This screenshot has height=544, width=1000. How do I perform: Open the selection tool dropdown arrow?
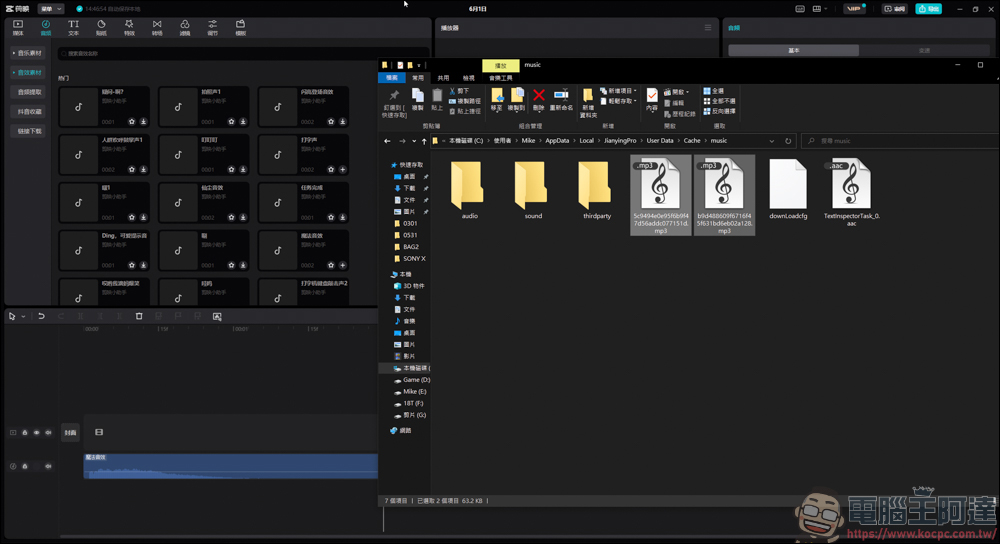pyautogui.click(x=23, y=317)
